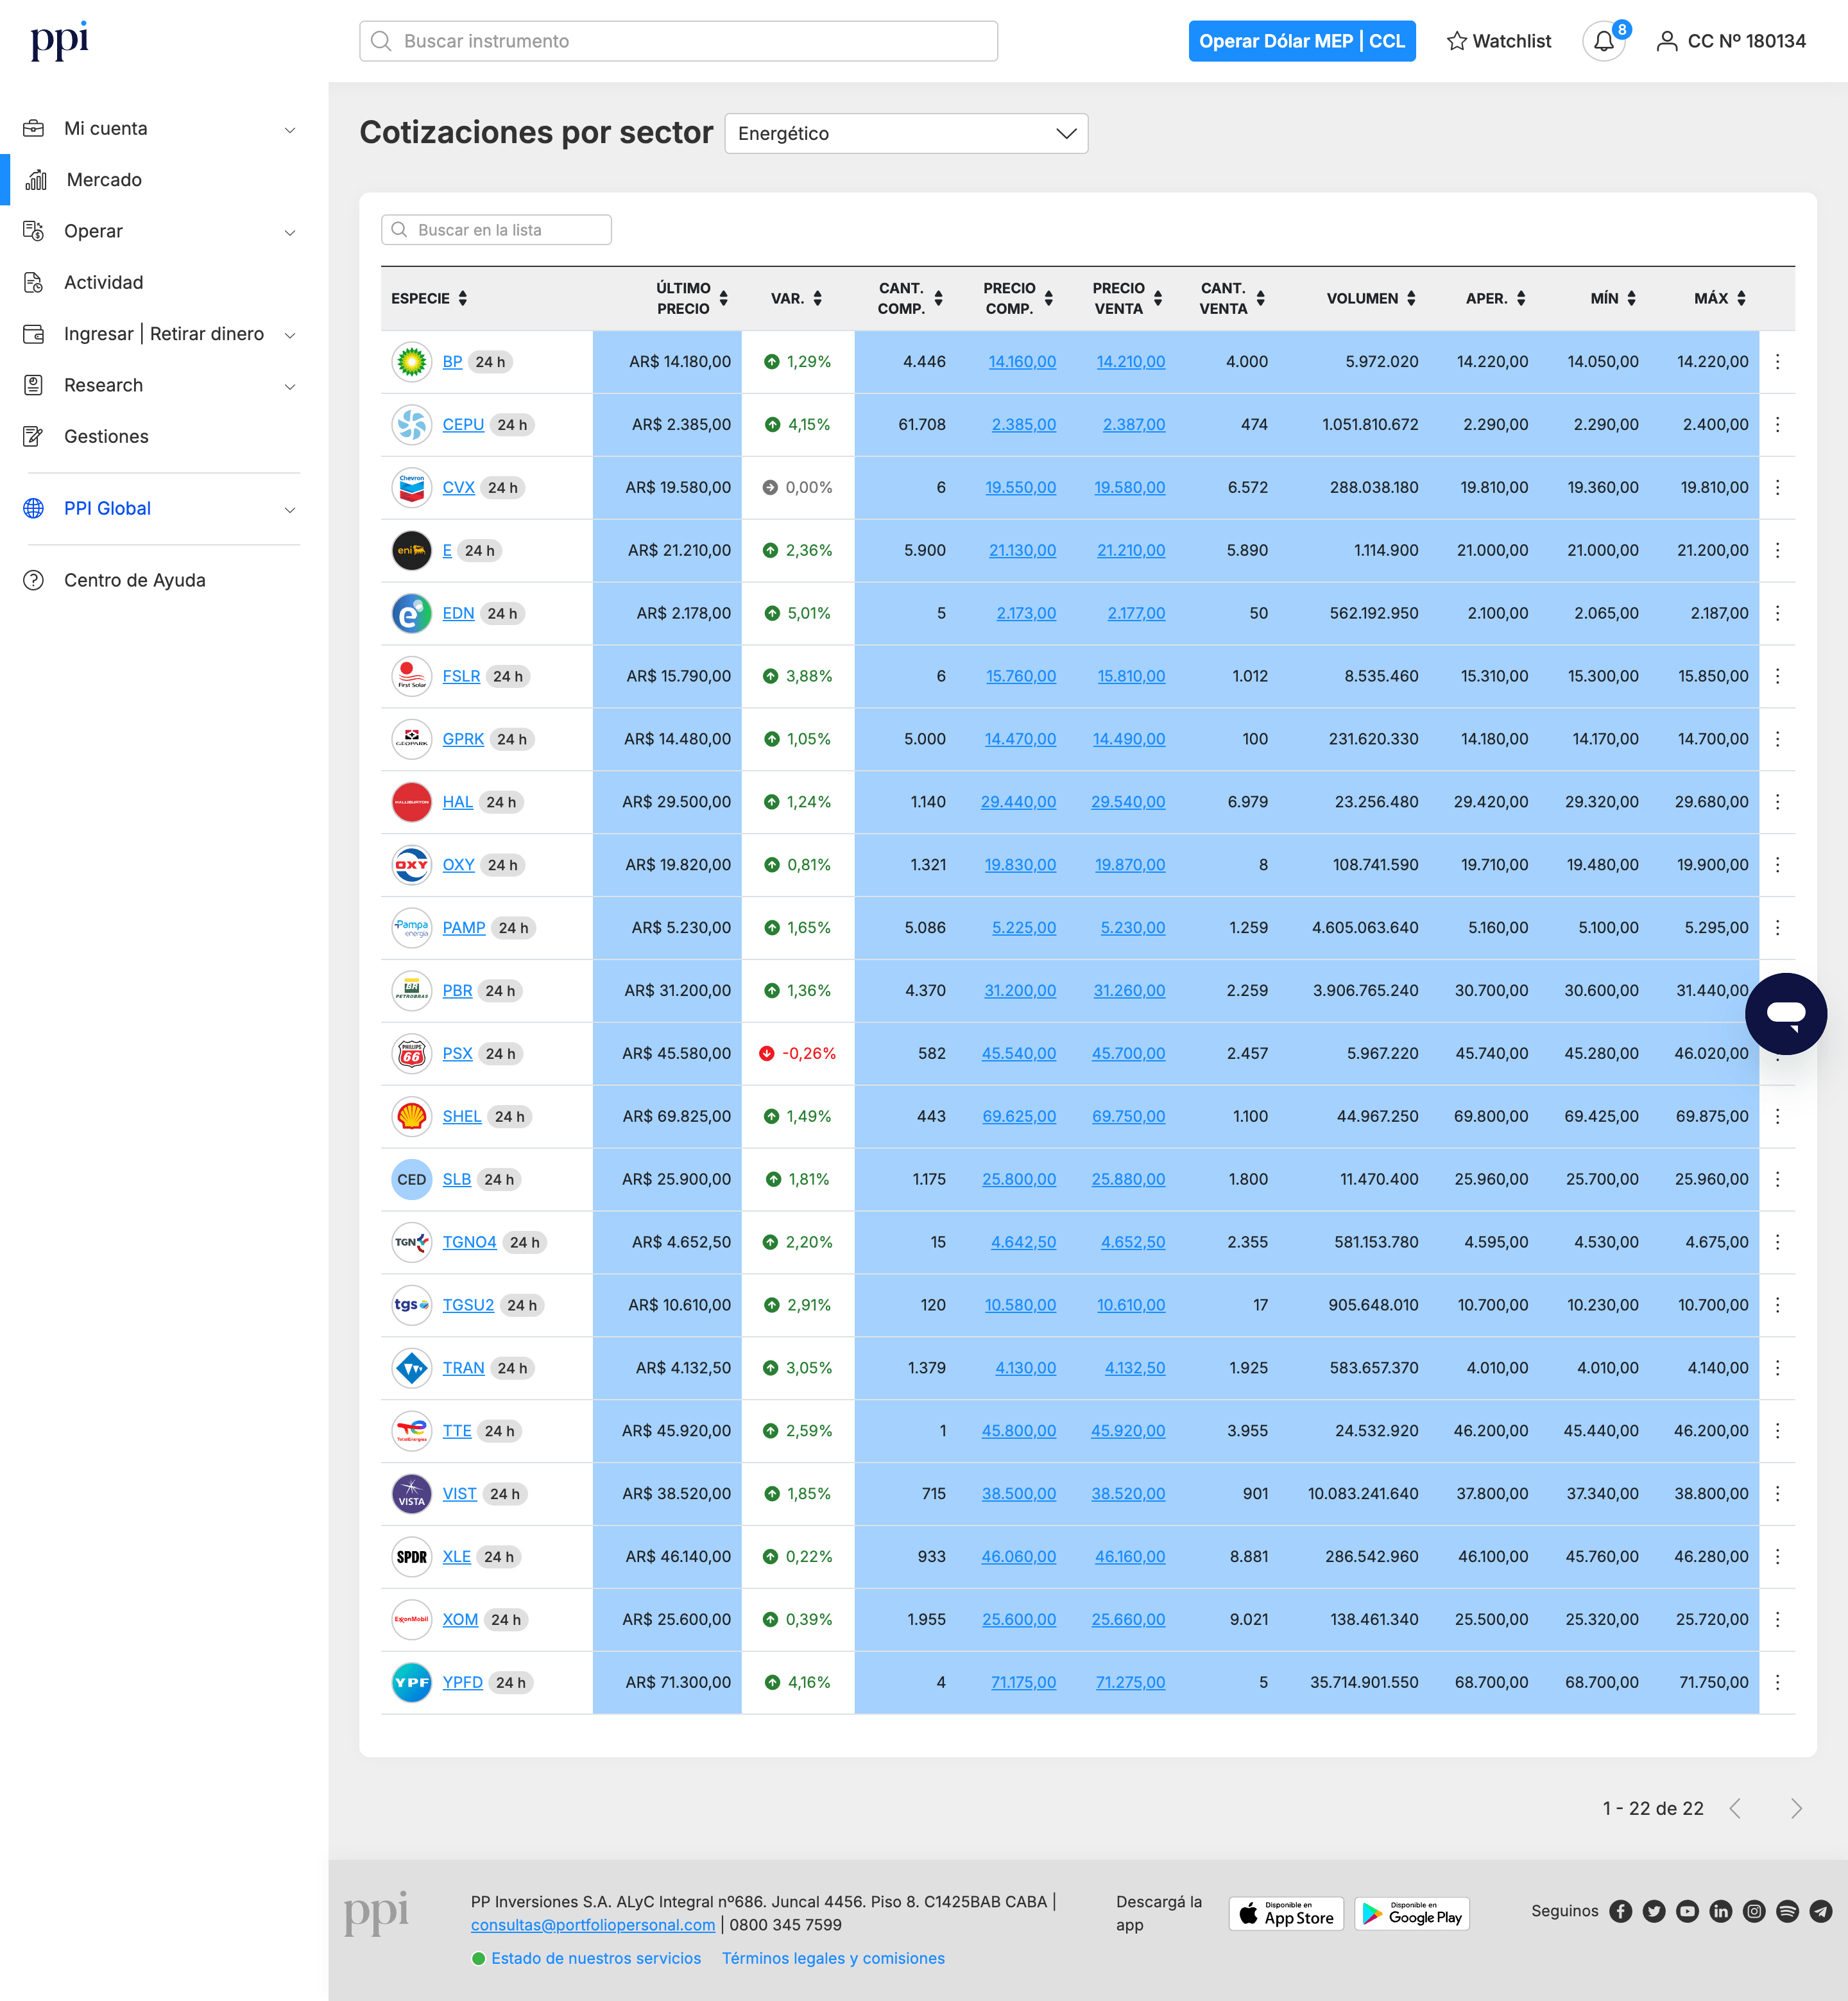Viewport: 1848px width, 2001px height.
Task: Click PBR sell price 31.260,00
Action: click(x=1129, y=991)
